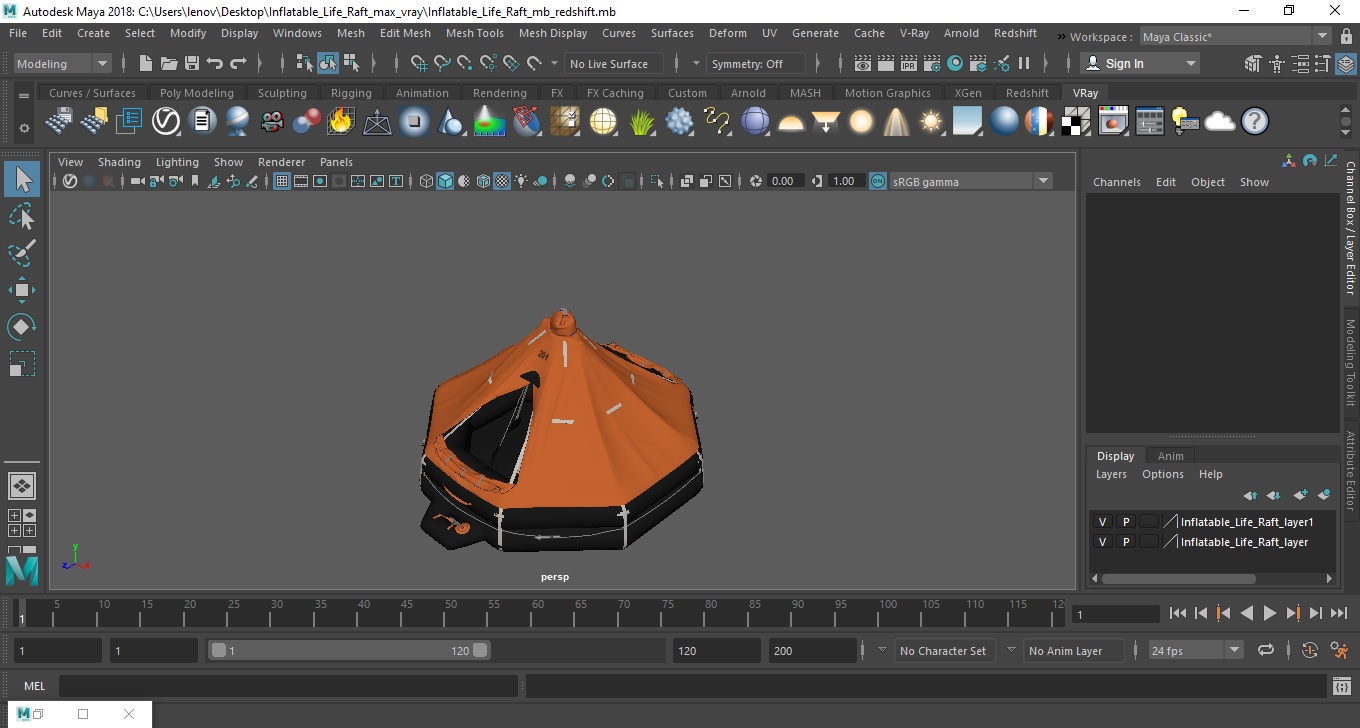Toggle the ON color management button

[x=877, y=181]
